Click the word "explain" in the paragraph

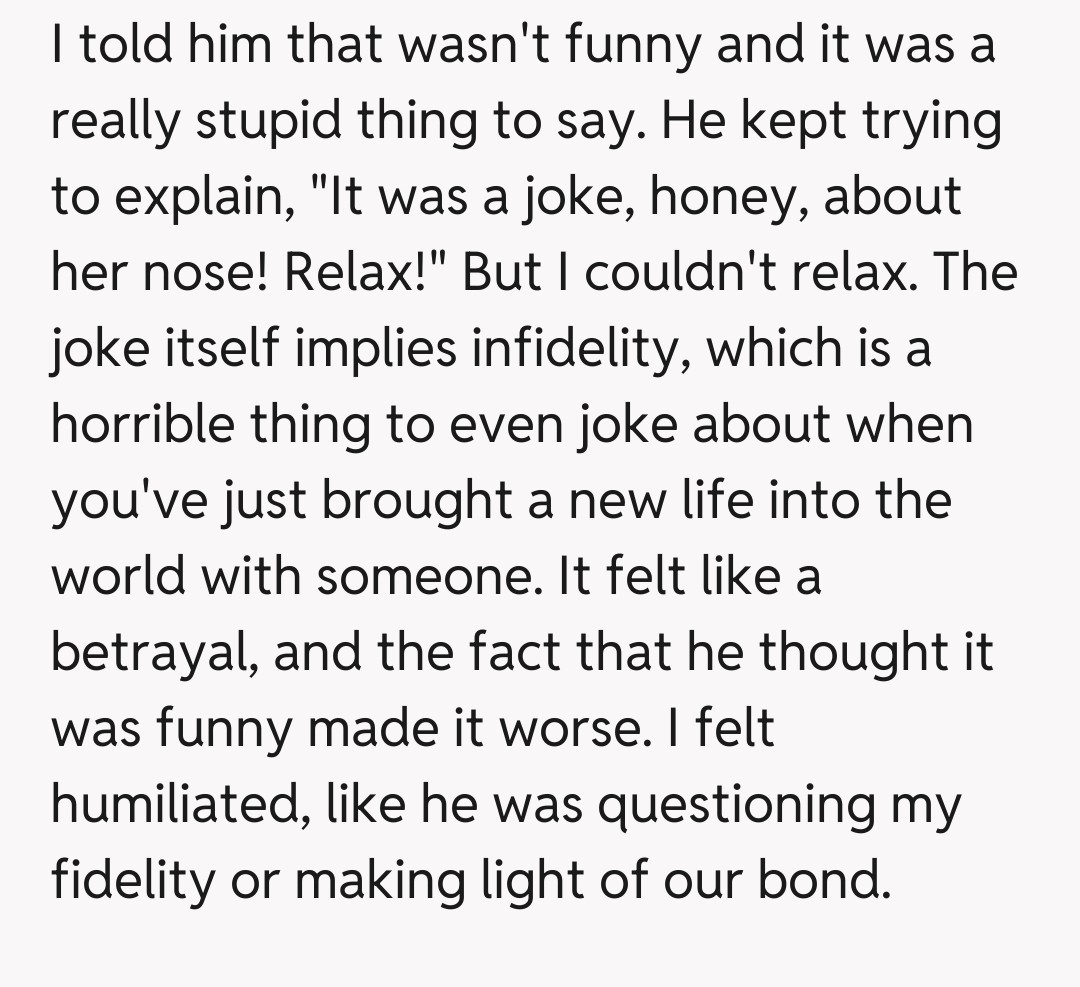coord(197,198)
